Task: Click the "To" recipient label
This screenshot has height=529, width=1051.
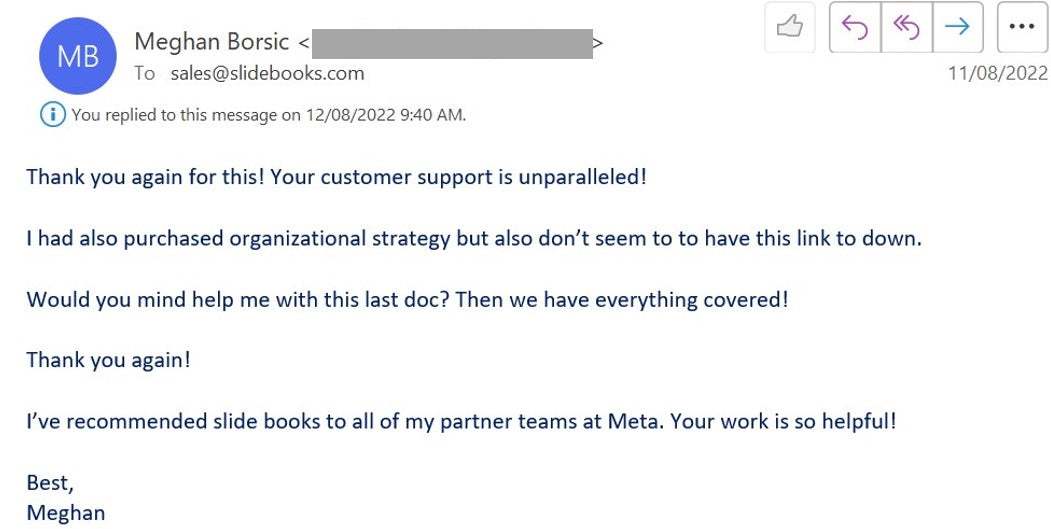Action: (145, 73)
